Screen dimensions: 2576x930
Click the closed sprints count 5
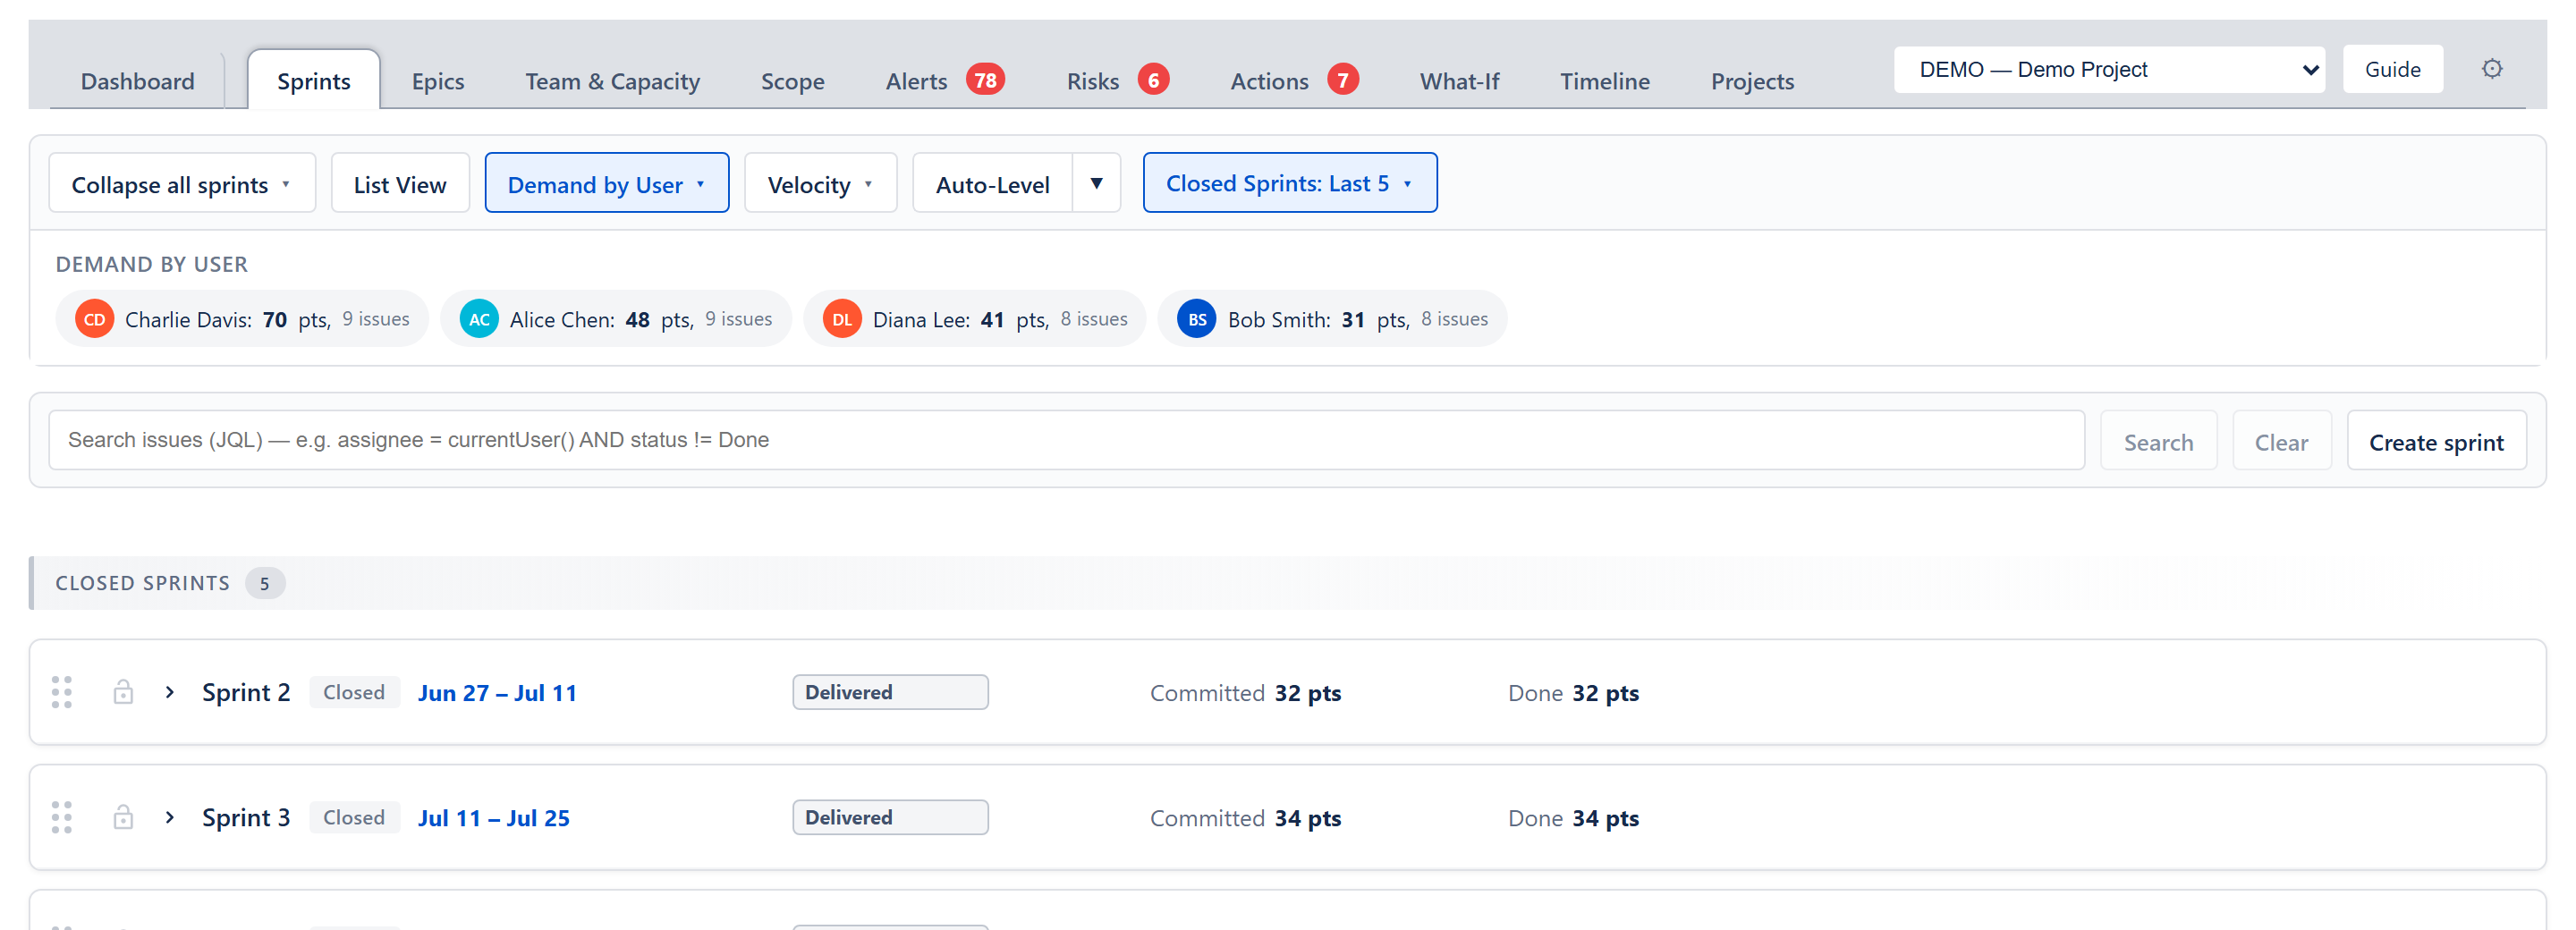point(265,583)
